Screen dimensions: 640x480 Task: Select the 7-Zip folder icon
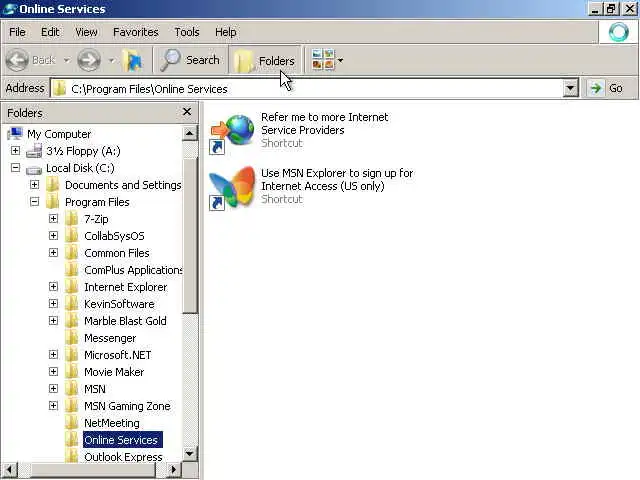click(71, 219)
